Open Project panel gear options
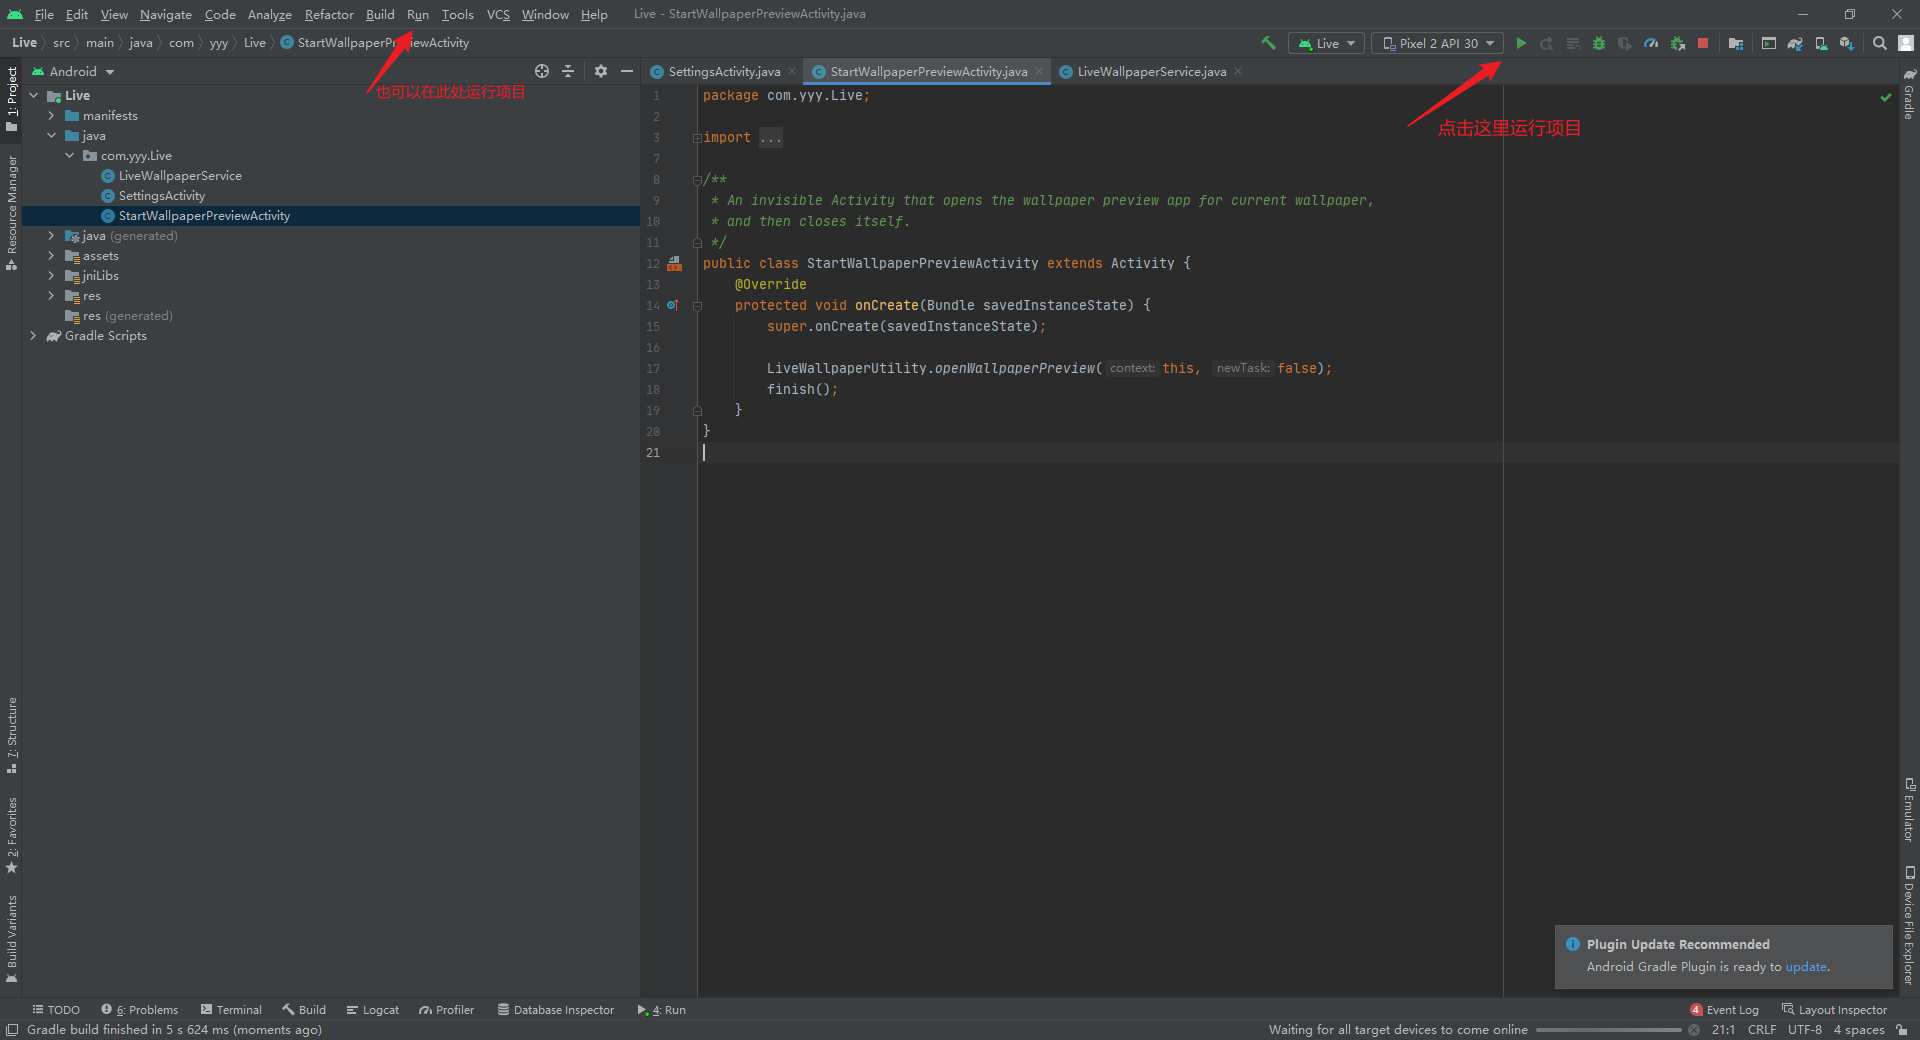The width and height of the screenshot is (1920, 1040). tap(601, 71)
